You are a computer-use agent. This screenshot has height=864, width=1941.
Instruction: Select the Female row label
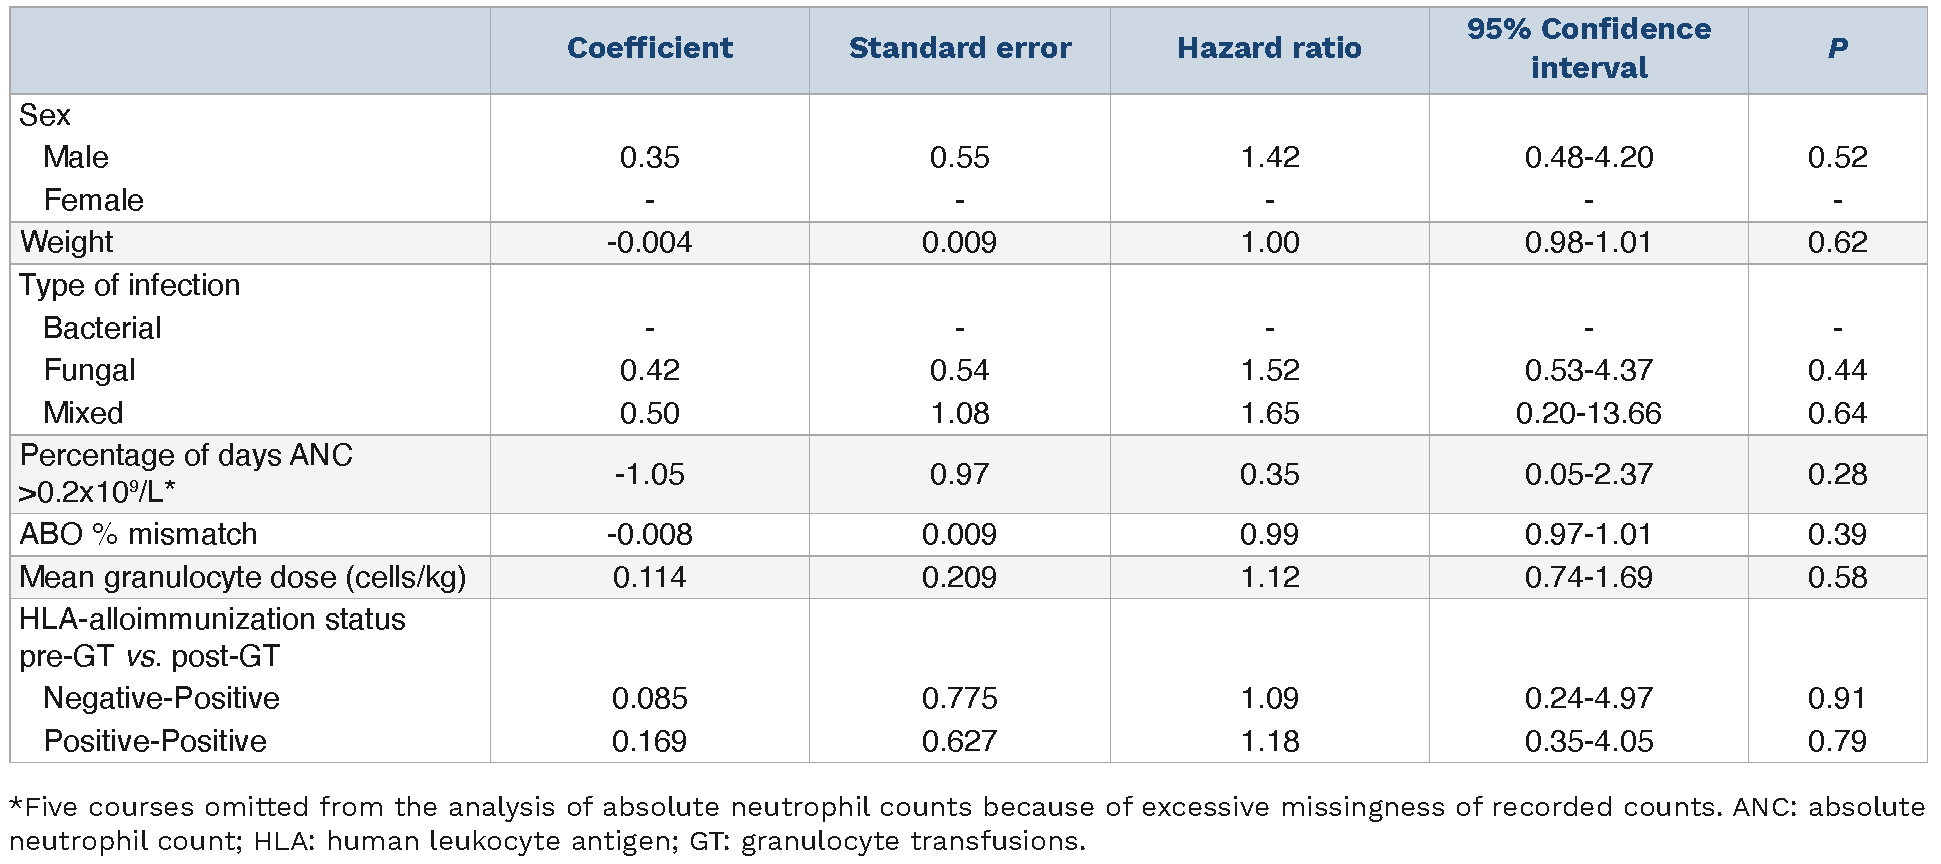pyautogui.click(x=93, y=200)
